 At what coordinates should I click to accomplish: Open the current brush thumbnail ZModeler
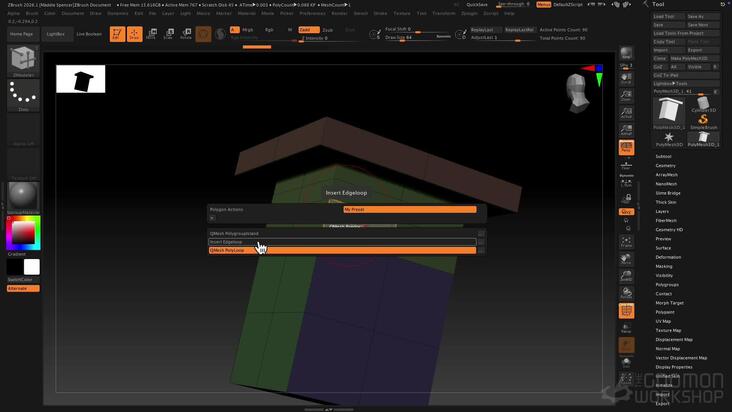point(23,61)
